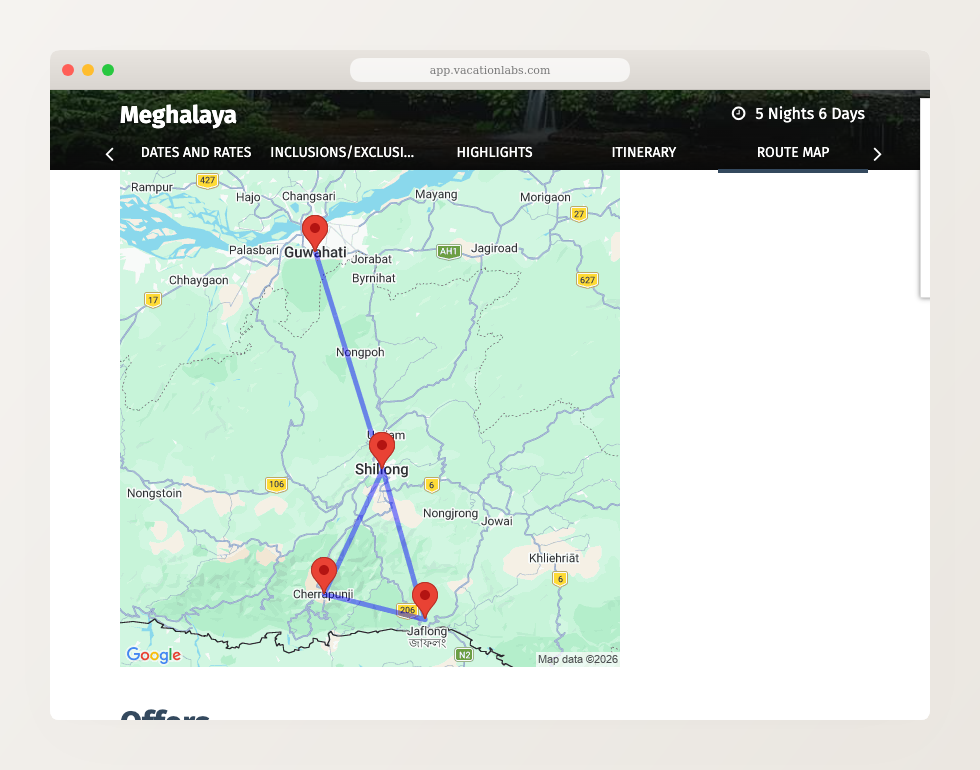Click the clock icon beside duration

738,114
